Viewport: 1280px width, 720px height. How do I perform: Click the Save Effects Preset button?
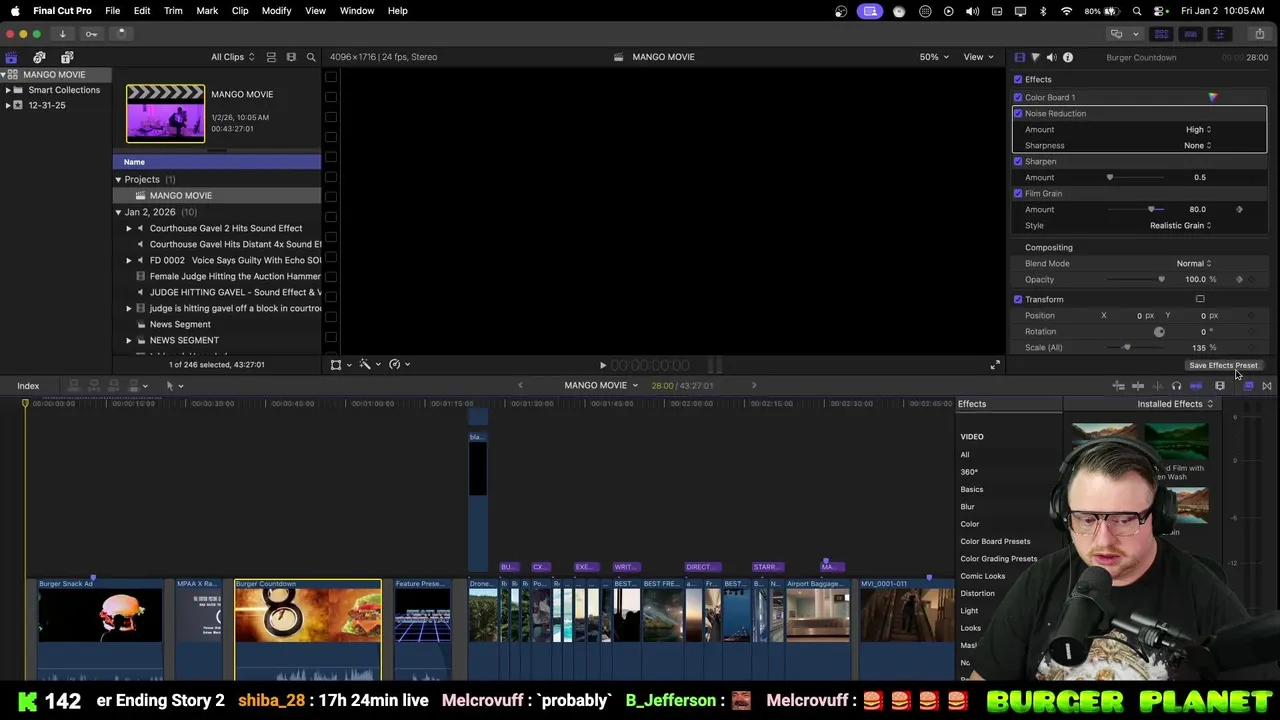click(1223, 365)
